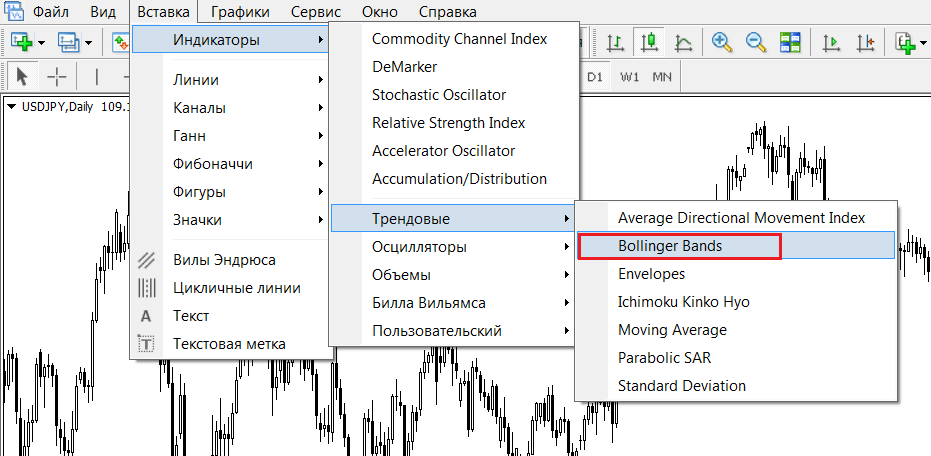Switch chart to Bar Chart view
This screenshot has width=931, height=456.
(x=616, y=42)
